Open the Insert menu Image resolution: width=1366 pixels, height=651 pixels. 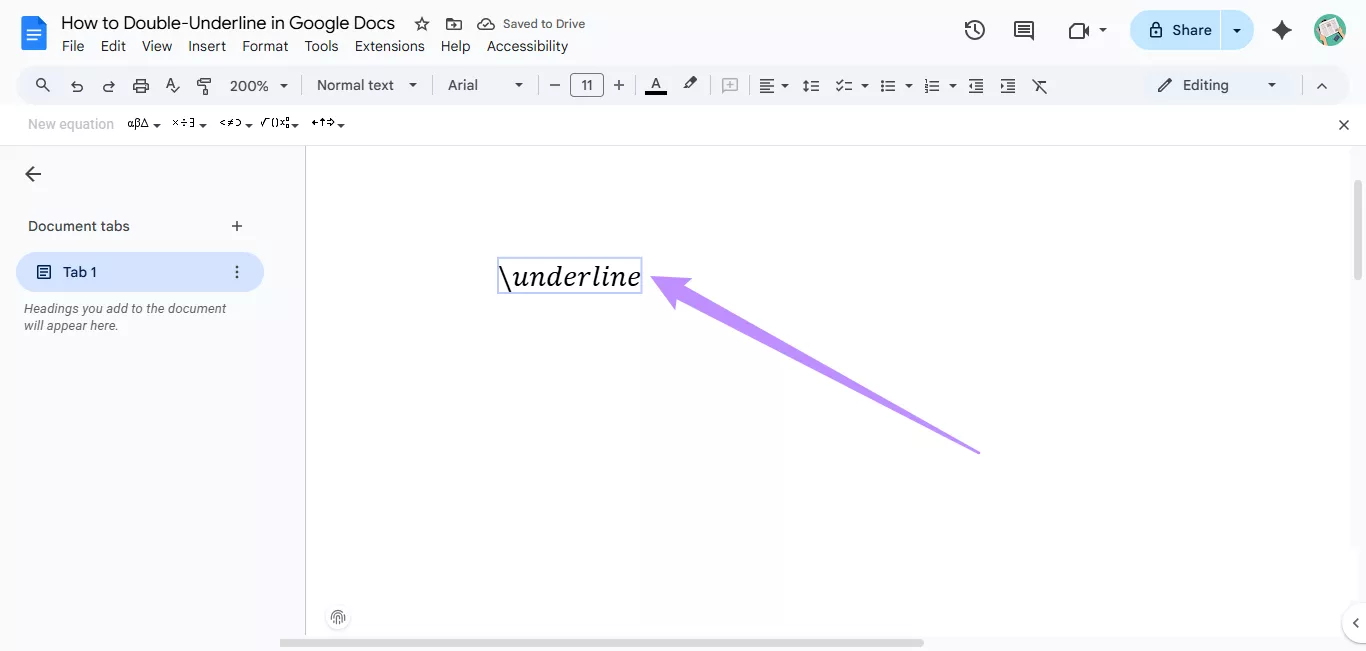point(207,46)
